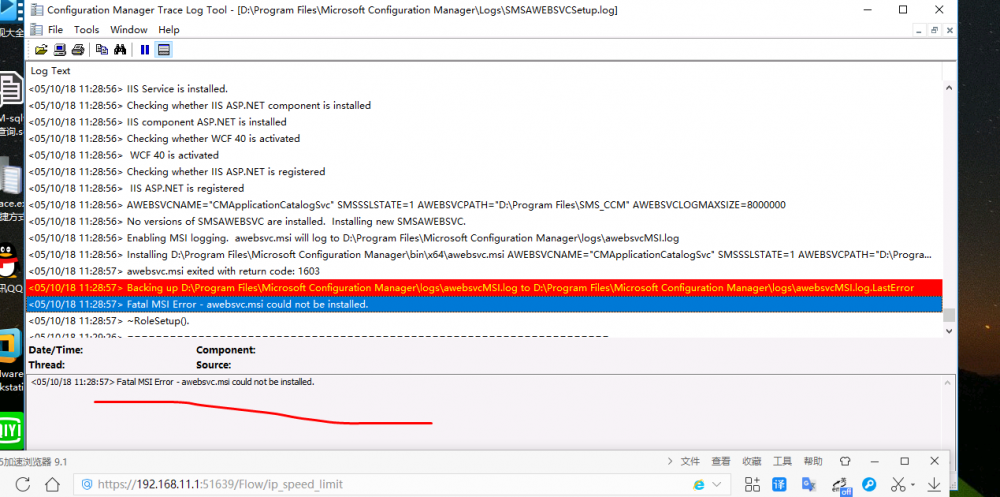This screenshot has width=1000, height=497.
Task: Open the browser extensions grid icon
Action: pyautogui.click(x=752, y=484)
